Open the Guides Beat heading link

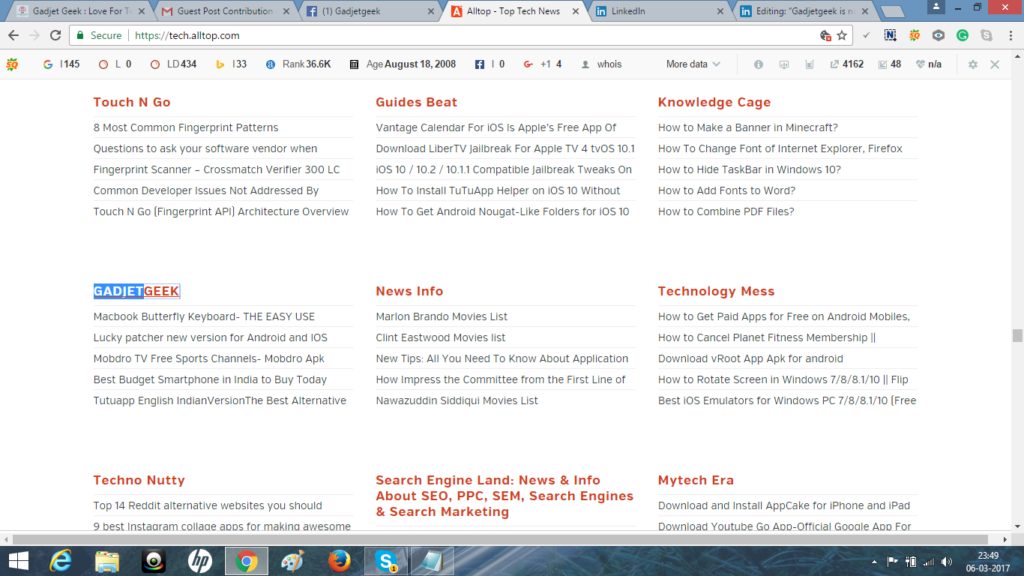(416, 102)
